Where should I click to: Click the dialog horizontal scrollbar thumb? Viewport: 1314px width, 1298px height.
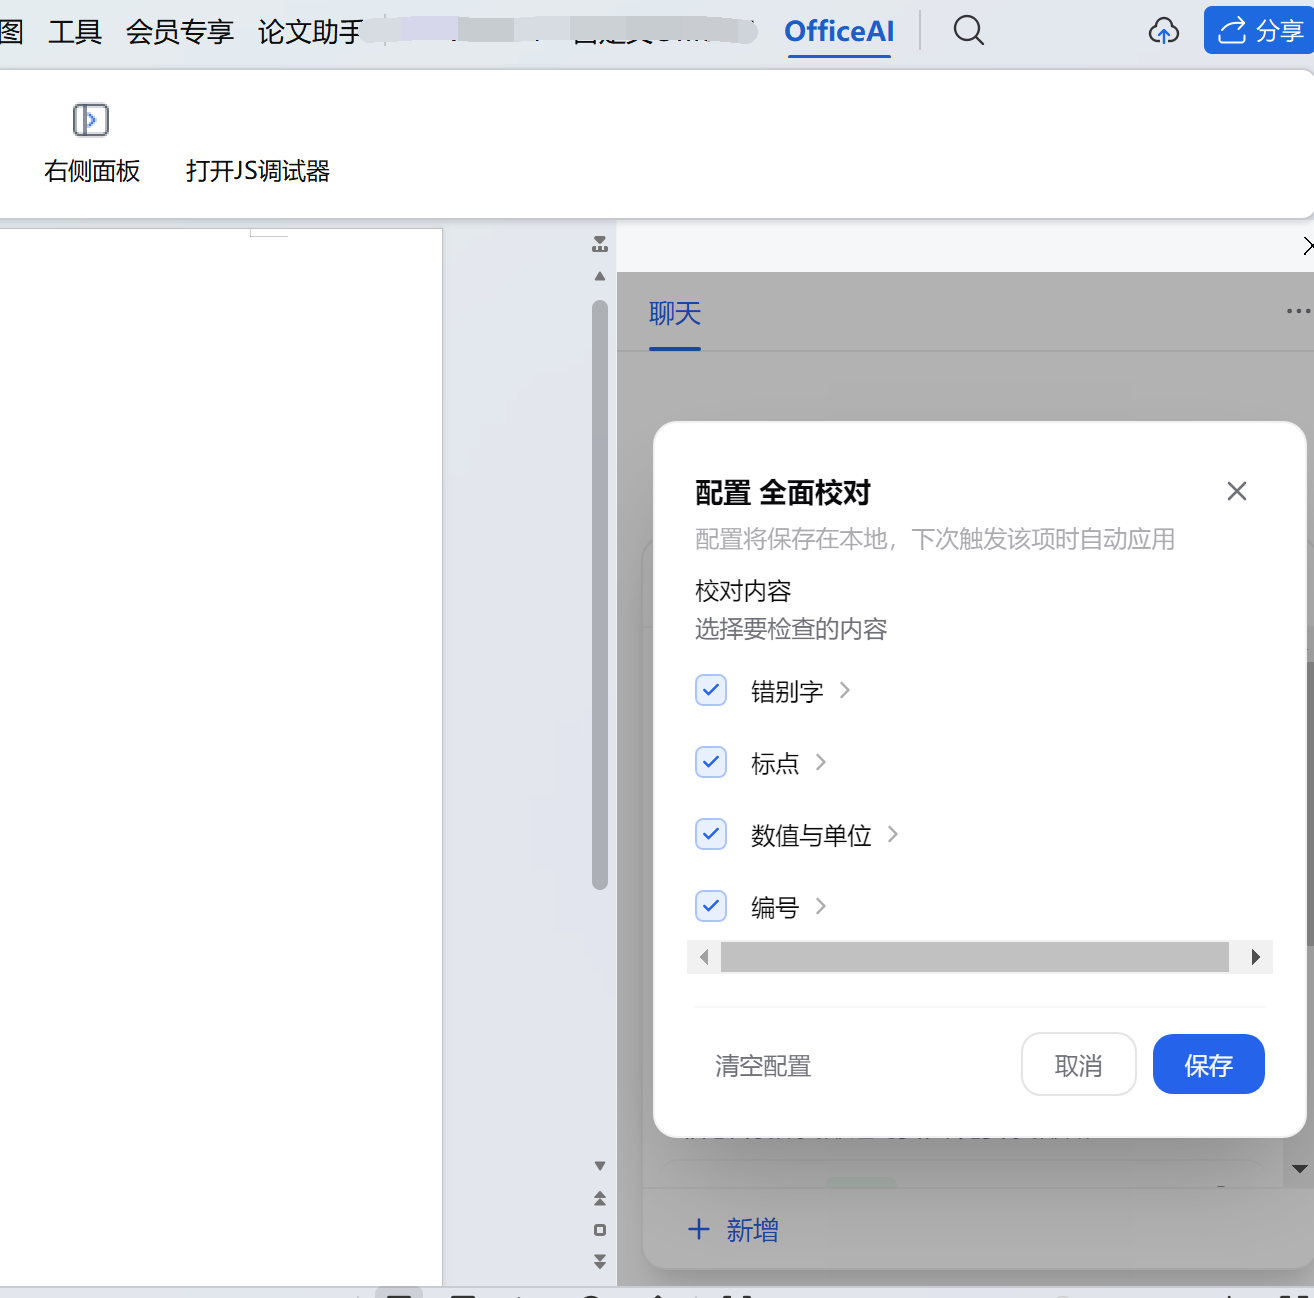tap(975, 957)
